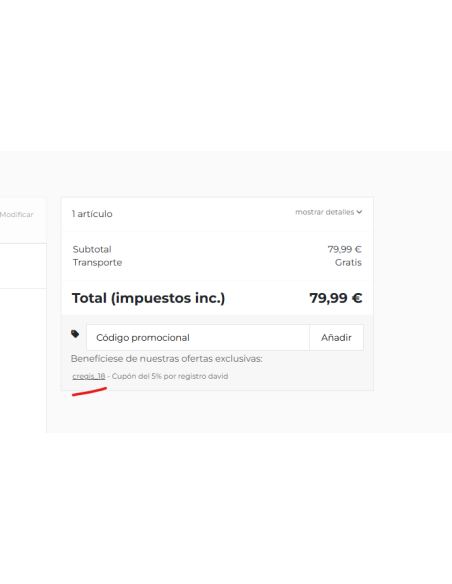Click the bold total price 79,99 €
Viewport: 452px width, 584px height.
(x=336, y=298)
